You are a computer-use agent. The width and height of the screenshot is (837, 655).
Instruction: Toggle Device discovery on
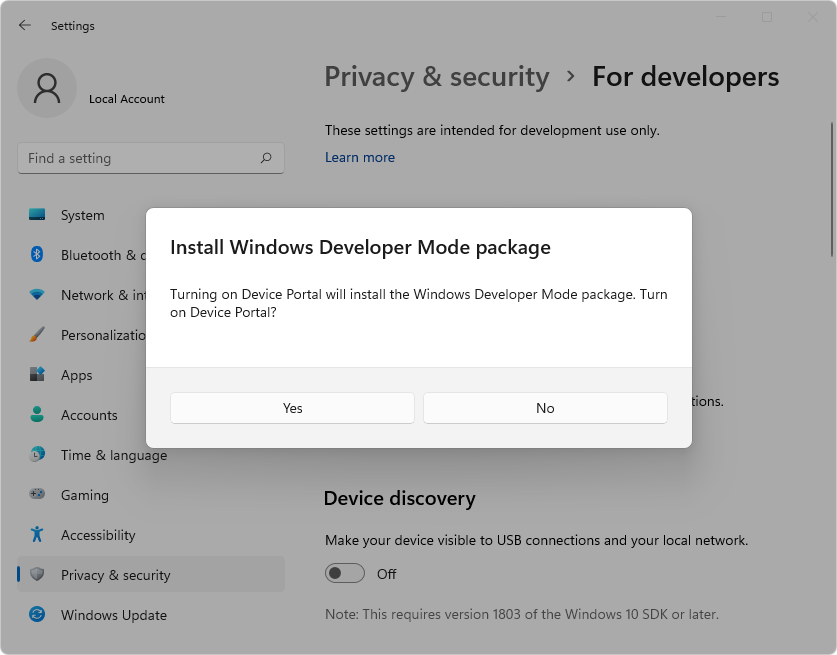pos(345,574)
